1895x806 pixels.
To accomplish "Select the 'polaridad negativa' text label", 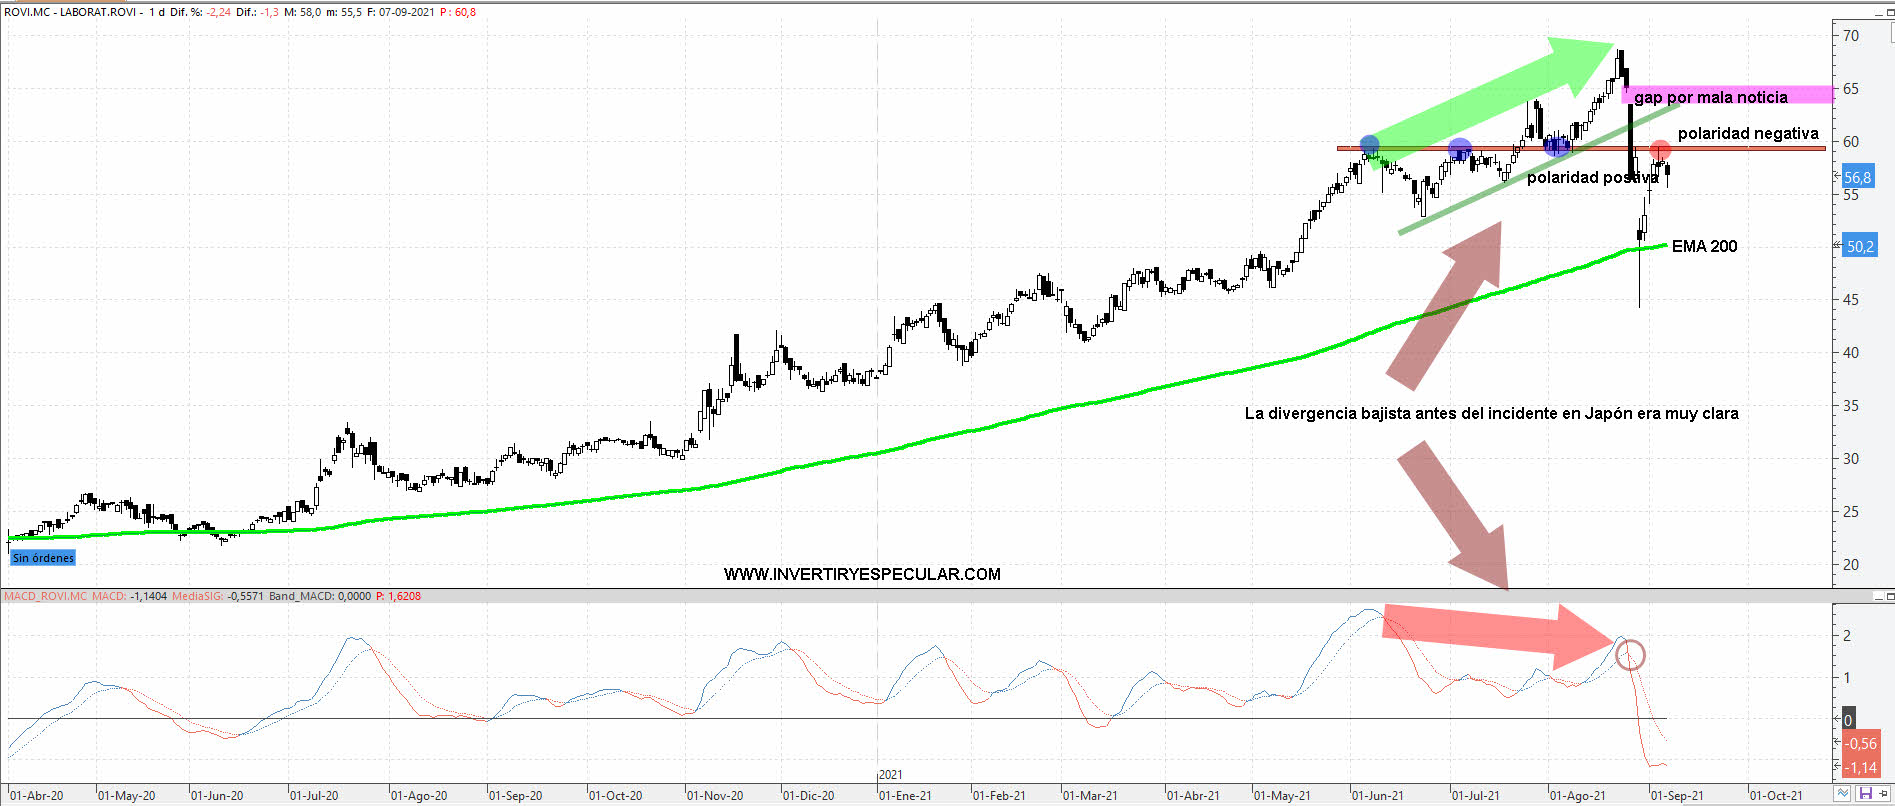I will point(1747,133).
